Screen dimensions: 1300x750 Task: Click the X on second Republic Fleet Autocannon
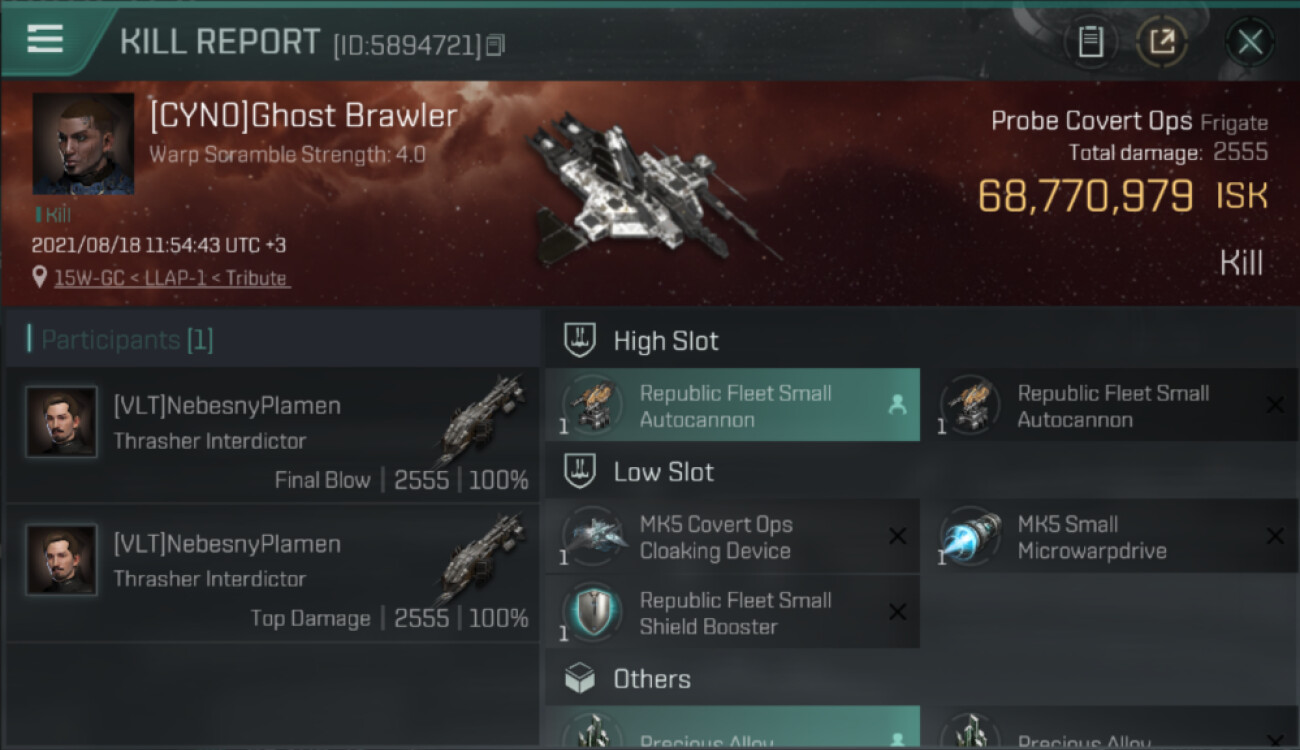click(x=1275, y=405)
